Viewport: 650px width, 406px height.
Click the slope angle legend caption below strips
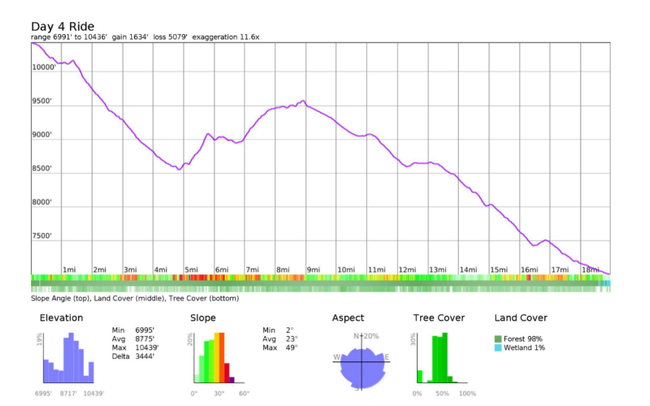click(x=134, y=297)
